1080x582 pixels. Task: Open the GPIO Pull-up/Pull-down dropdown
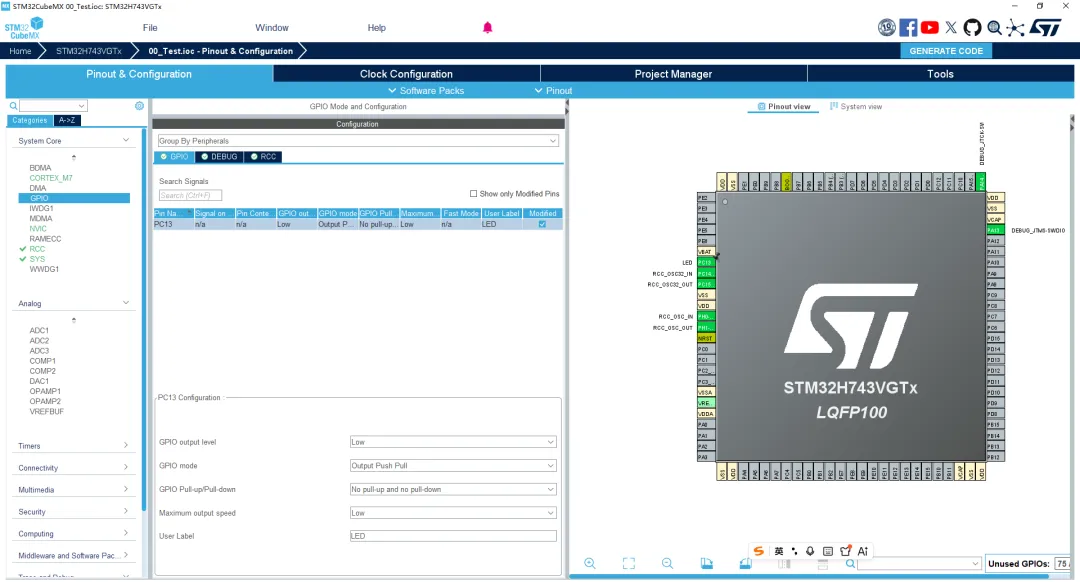coord(453,489)
